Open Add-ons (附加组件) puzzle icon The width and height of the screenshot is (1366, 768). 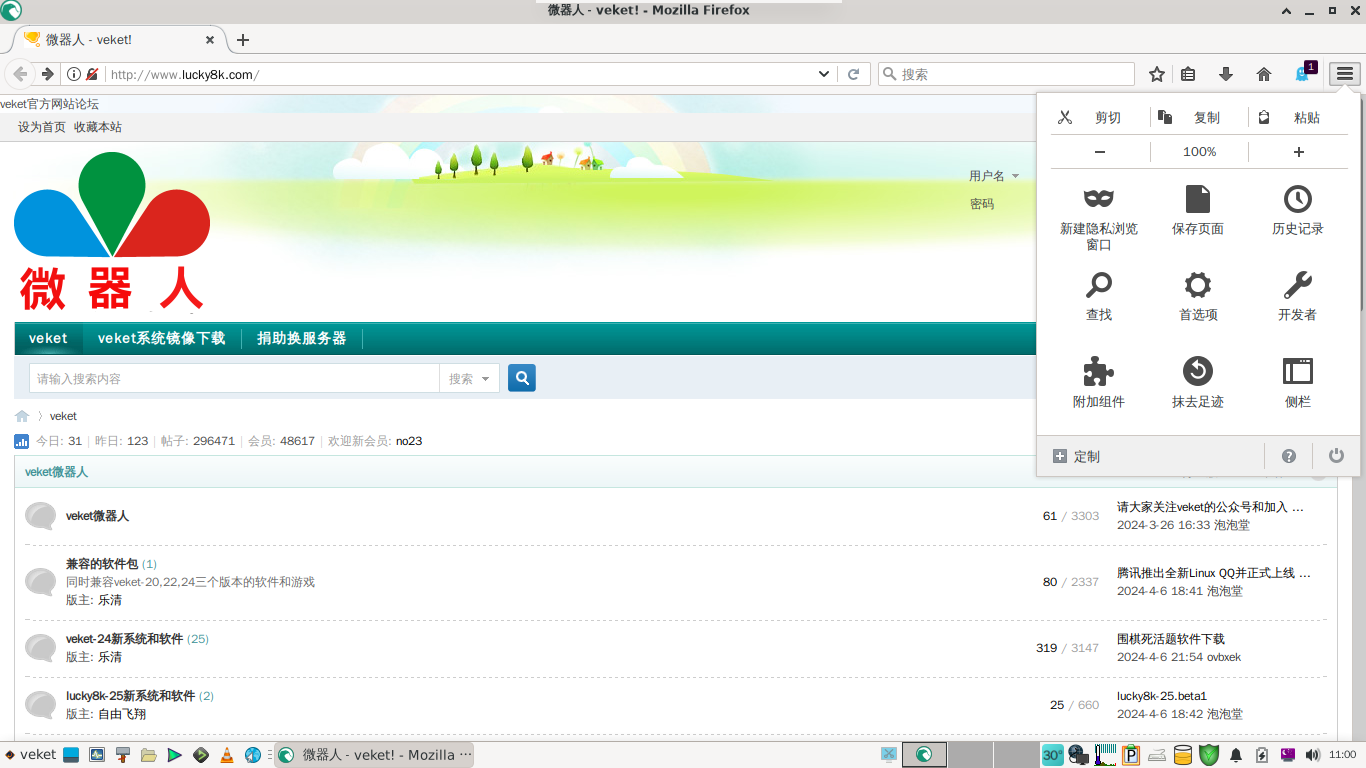[1099, 371]
